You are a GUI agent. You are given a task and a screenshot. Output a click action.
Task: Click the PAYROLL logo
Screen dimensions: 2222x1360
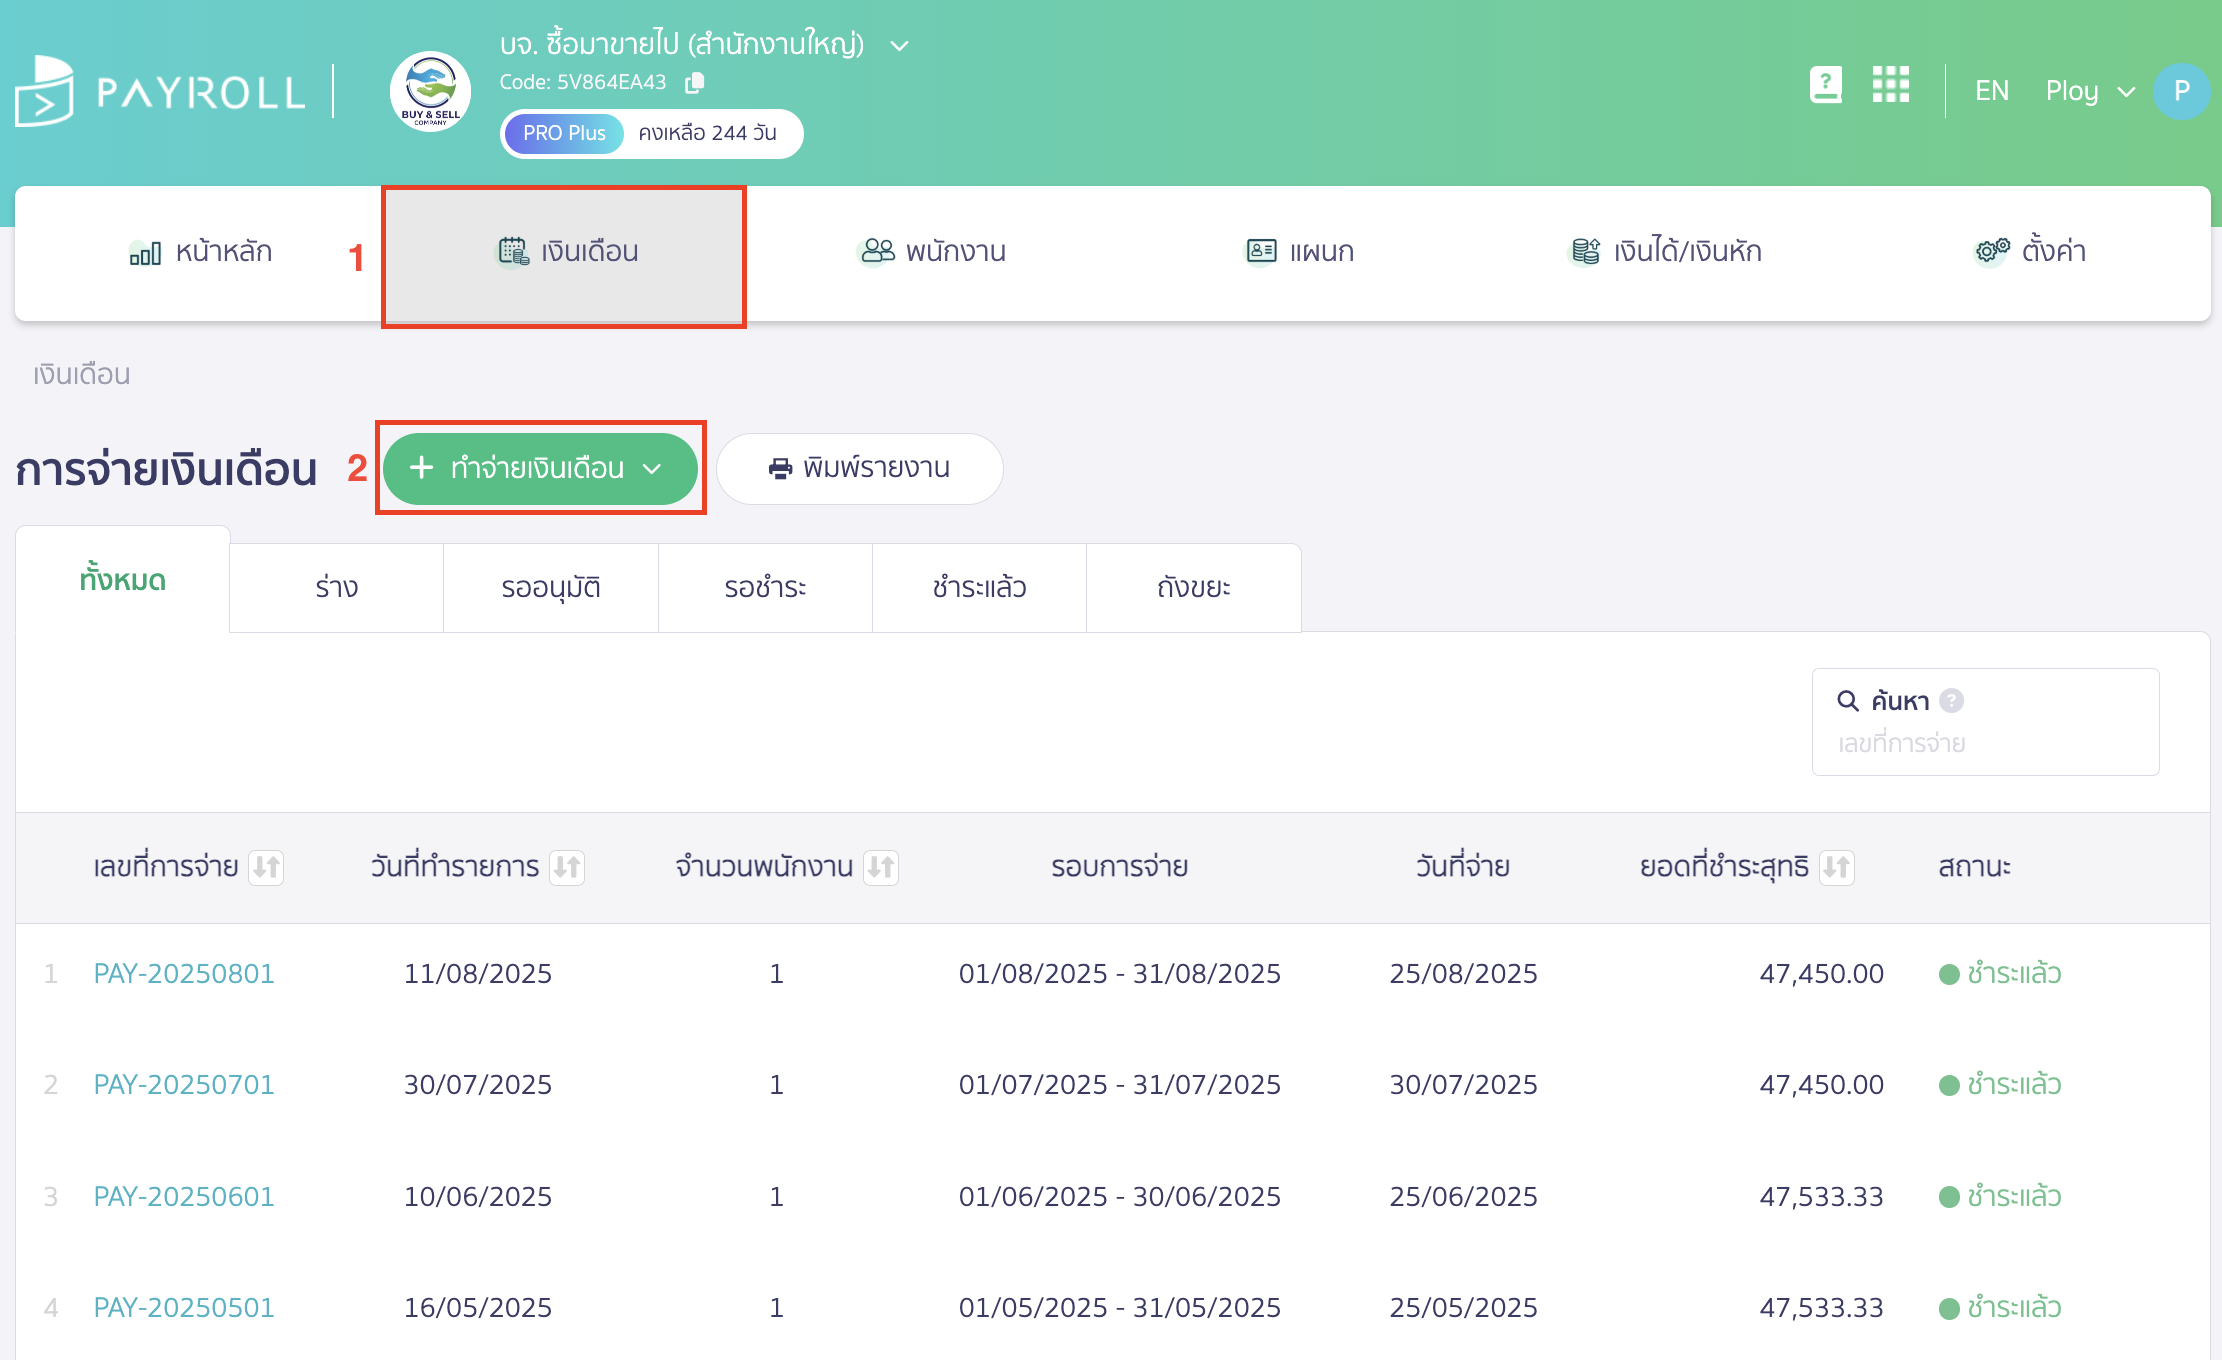[160, 92]
